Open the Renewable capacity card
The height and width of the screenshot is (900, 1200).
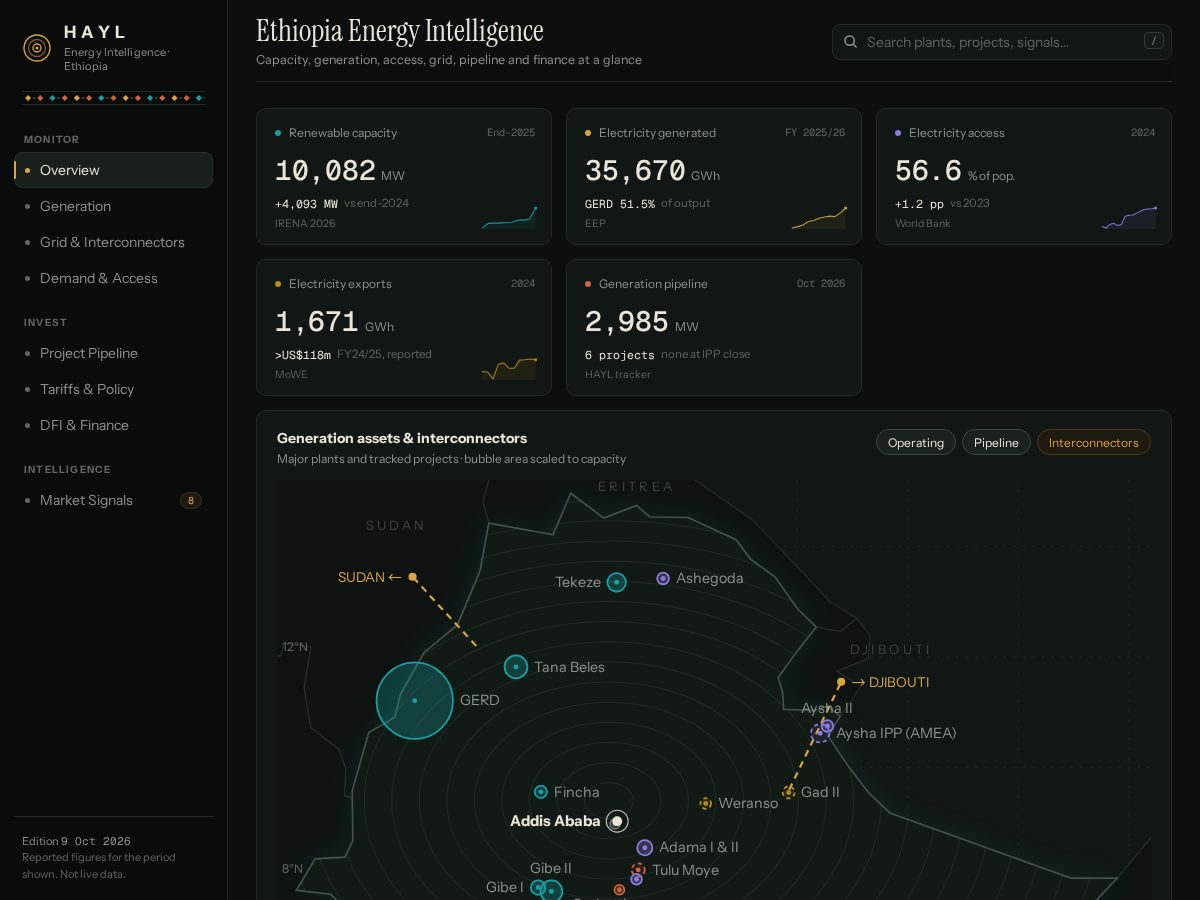coord(404,176)
